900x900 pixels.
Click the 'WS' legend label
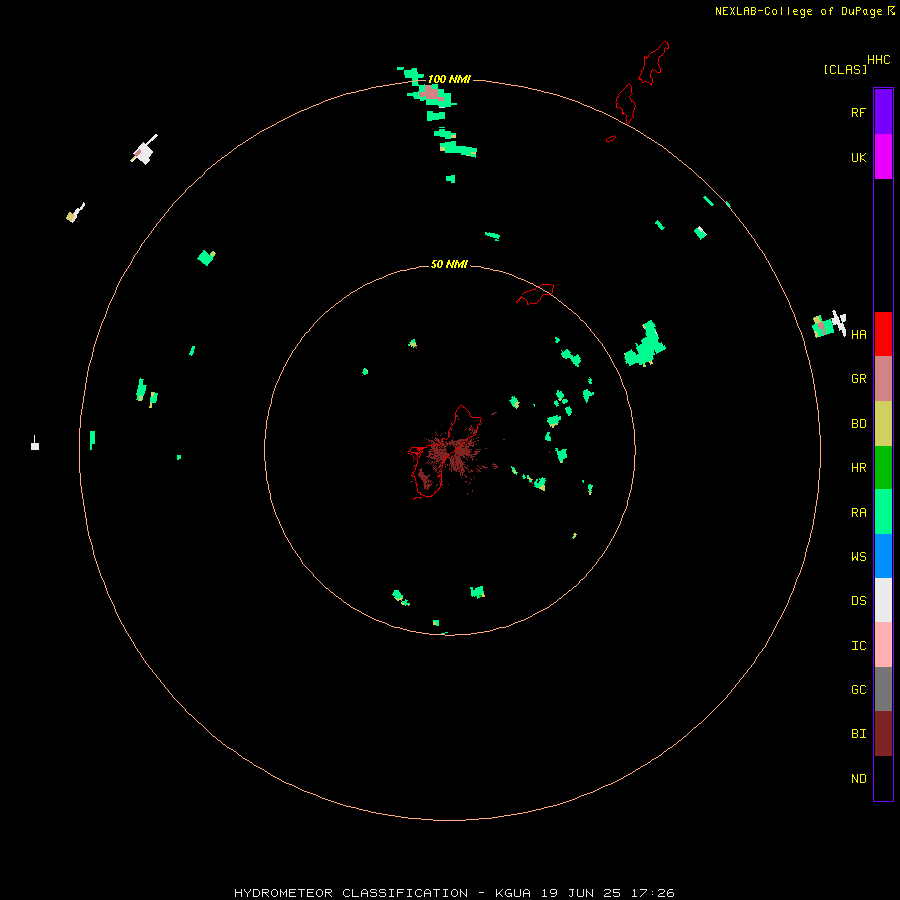(x=858, y=556)
